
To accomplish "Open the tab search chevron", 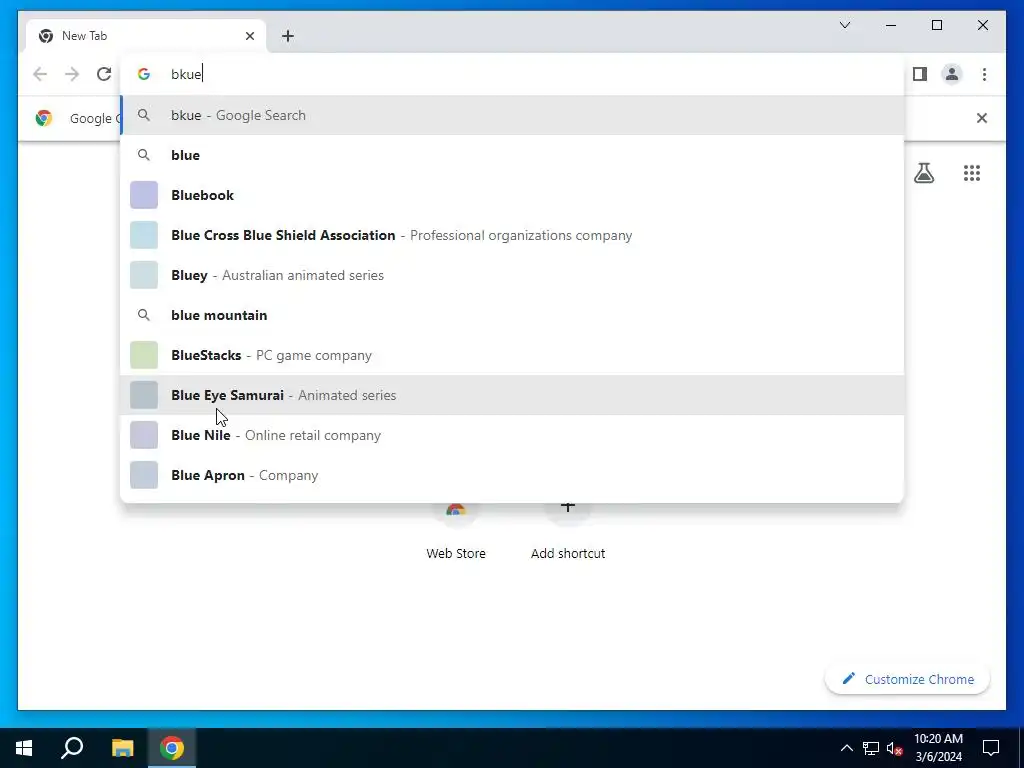I will click(844, 25).
